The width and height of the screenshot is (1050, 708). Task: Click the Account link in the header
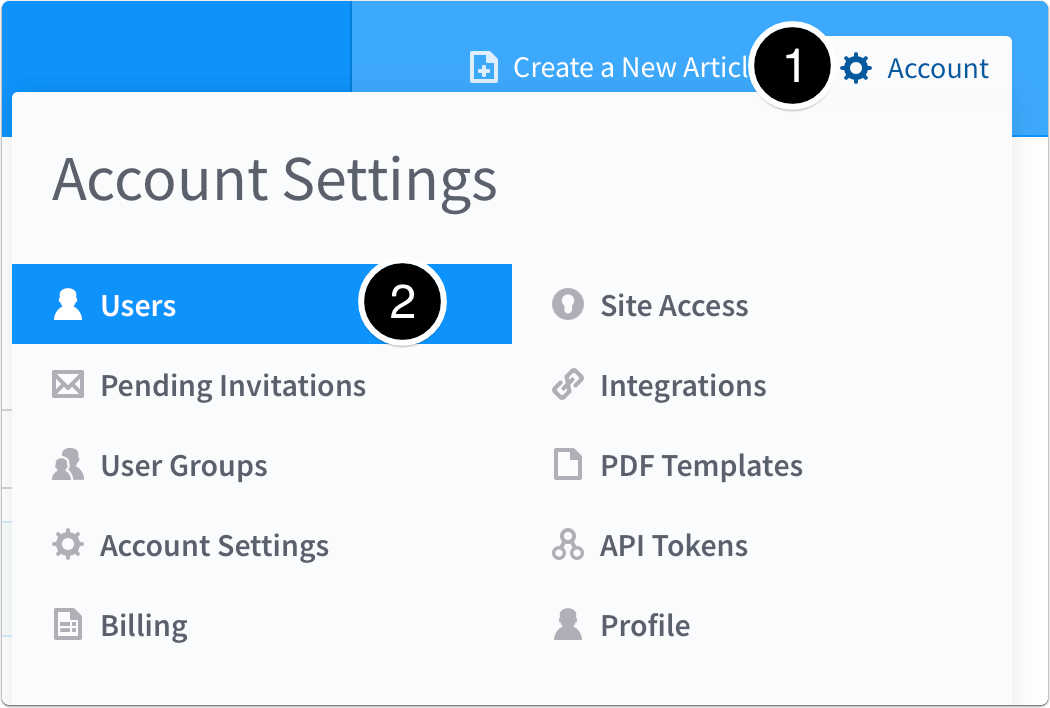(x=937, y=67)
